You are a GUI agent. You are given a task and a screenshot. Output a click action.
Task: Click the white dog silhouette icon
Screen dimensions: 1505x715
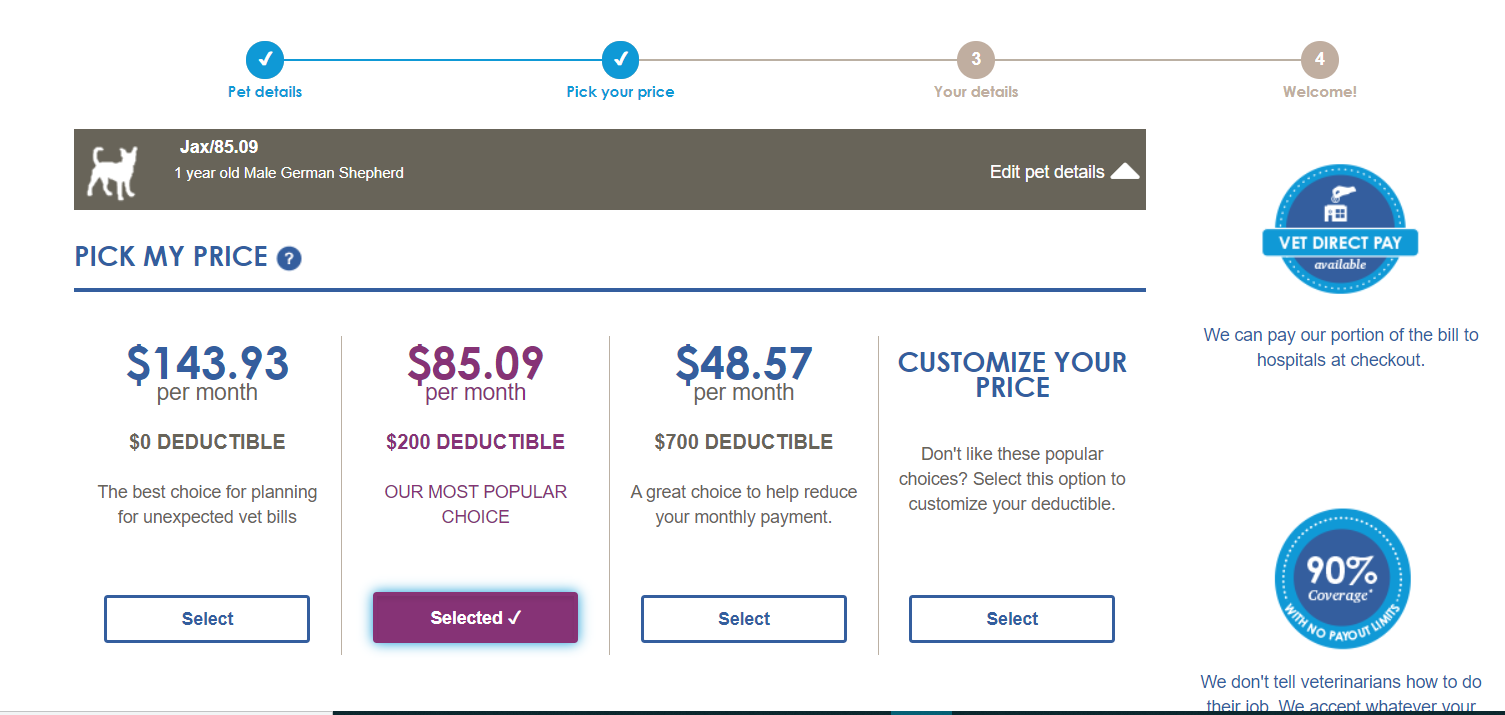coord(111,171)
